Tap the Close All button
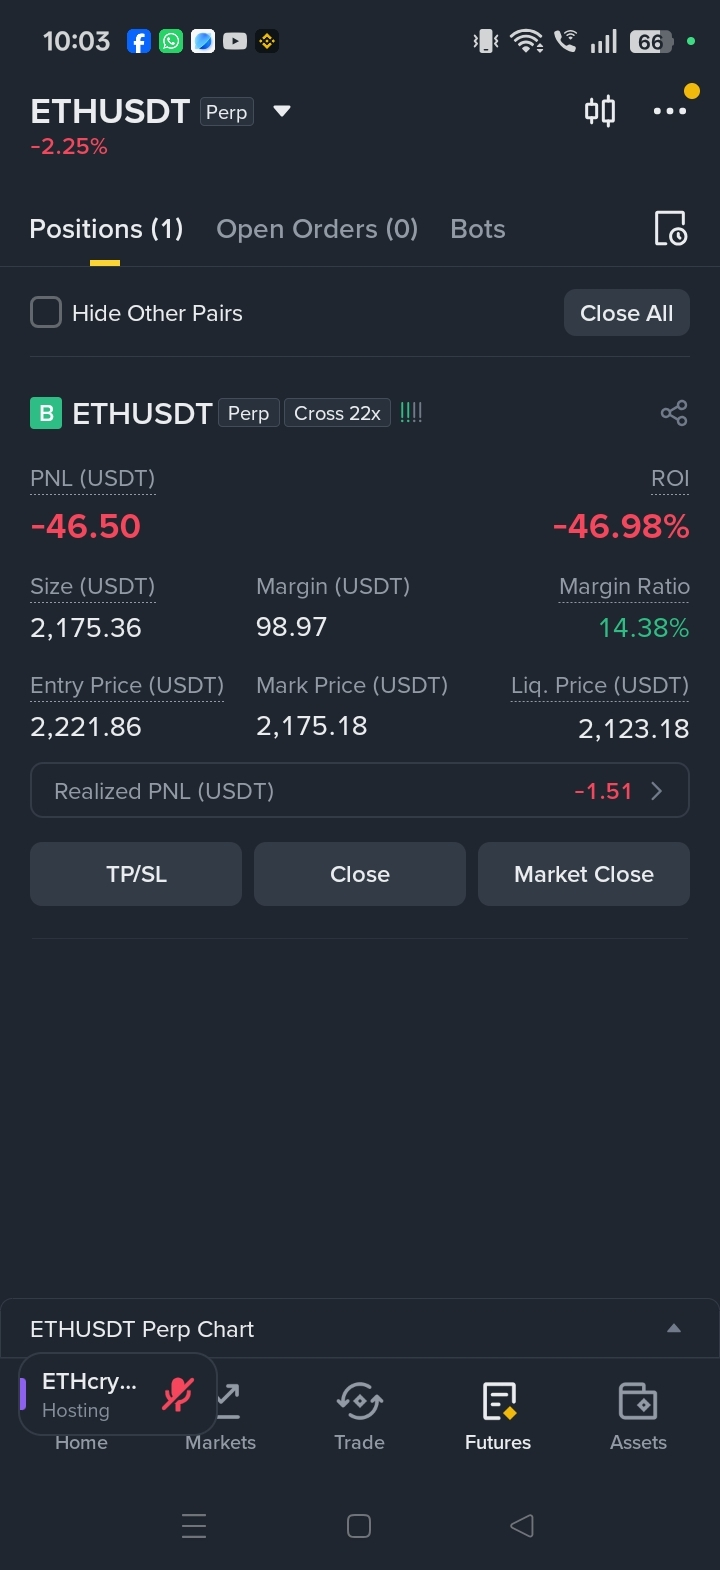 click(627, 313)
